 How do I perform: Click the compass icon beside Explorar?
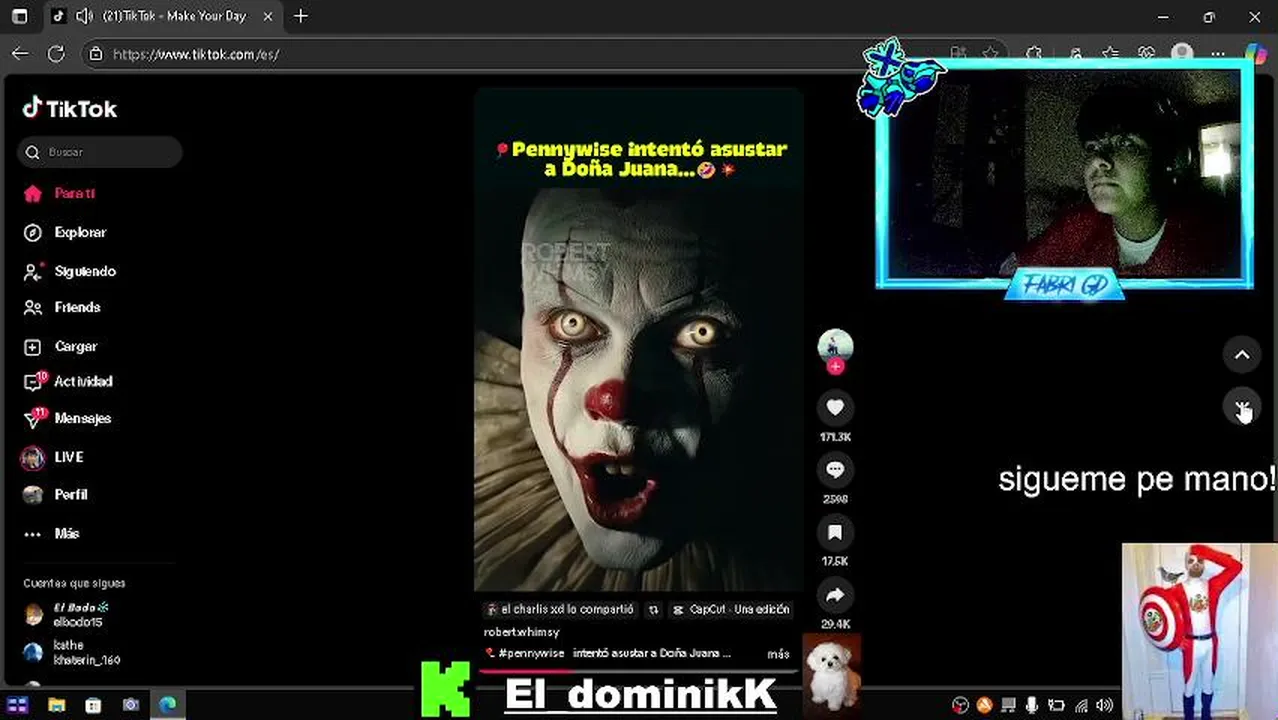(x=33, y=232)
